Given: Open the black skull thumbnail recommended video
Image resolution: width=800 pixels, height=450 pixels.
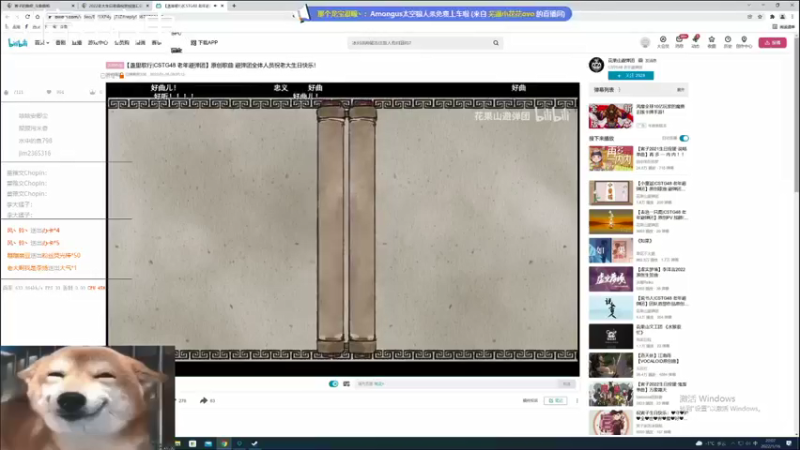Looking at the screenshot, I should tap(611, 336).
